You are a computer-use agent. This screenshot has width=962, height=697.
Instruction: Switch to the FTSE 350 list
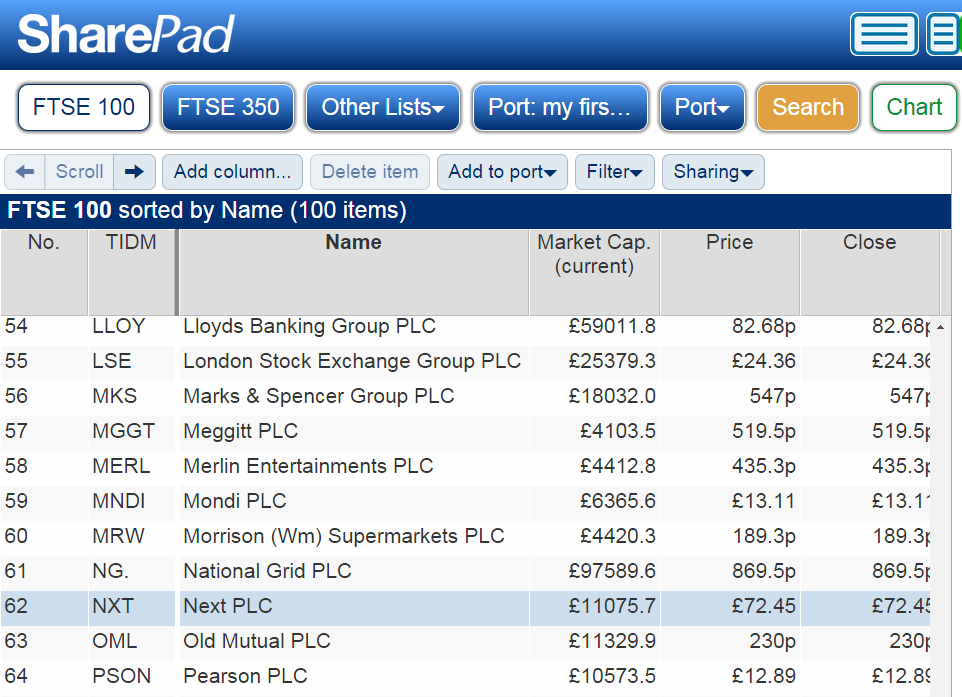pyautogui.click(x=228, y=107)
